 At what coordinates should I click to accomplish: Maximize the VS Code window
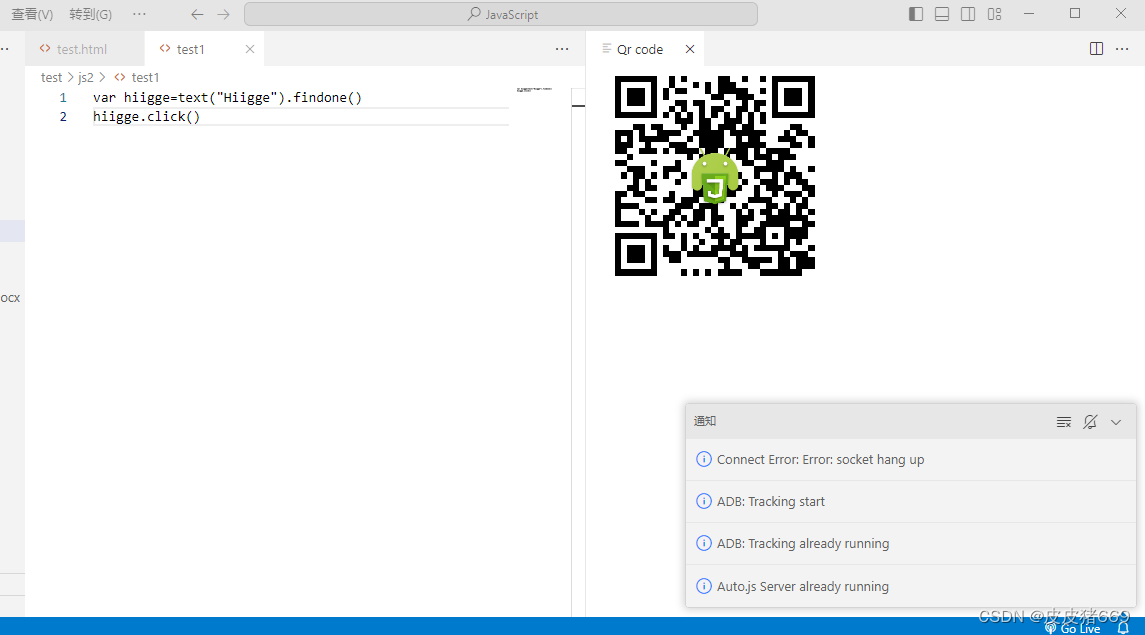(1075, 14)
